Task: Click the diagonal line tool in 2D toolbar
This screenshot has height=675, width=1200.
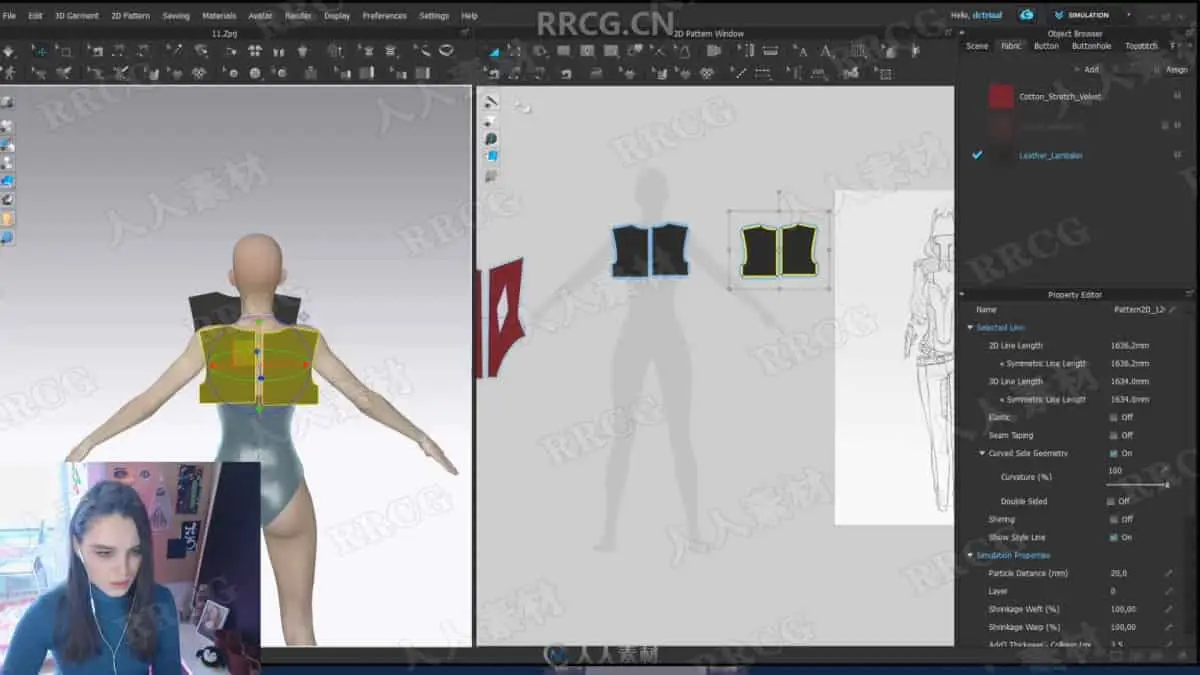Action: click(740, 73)
